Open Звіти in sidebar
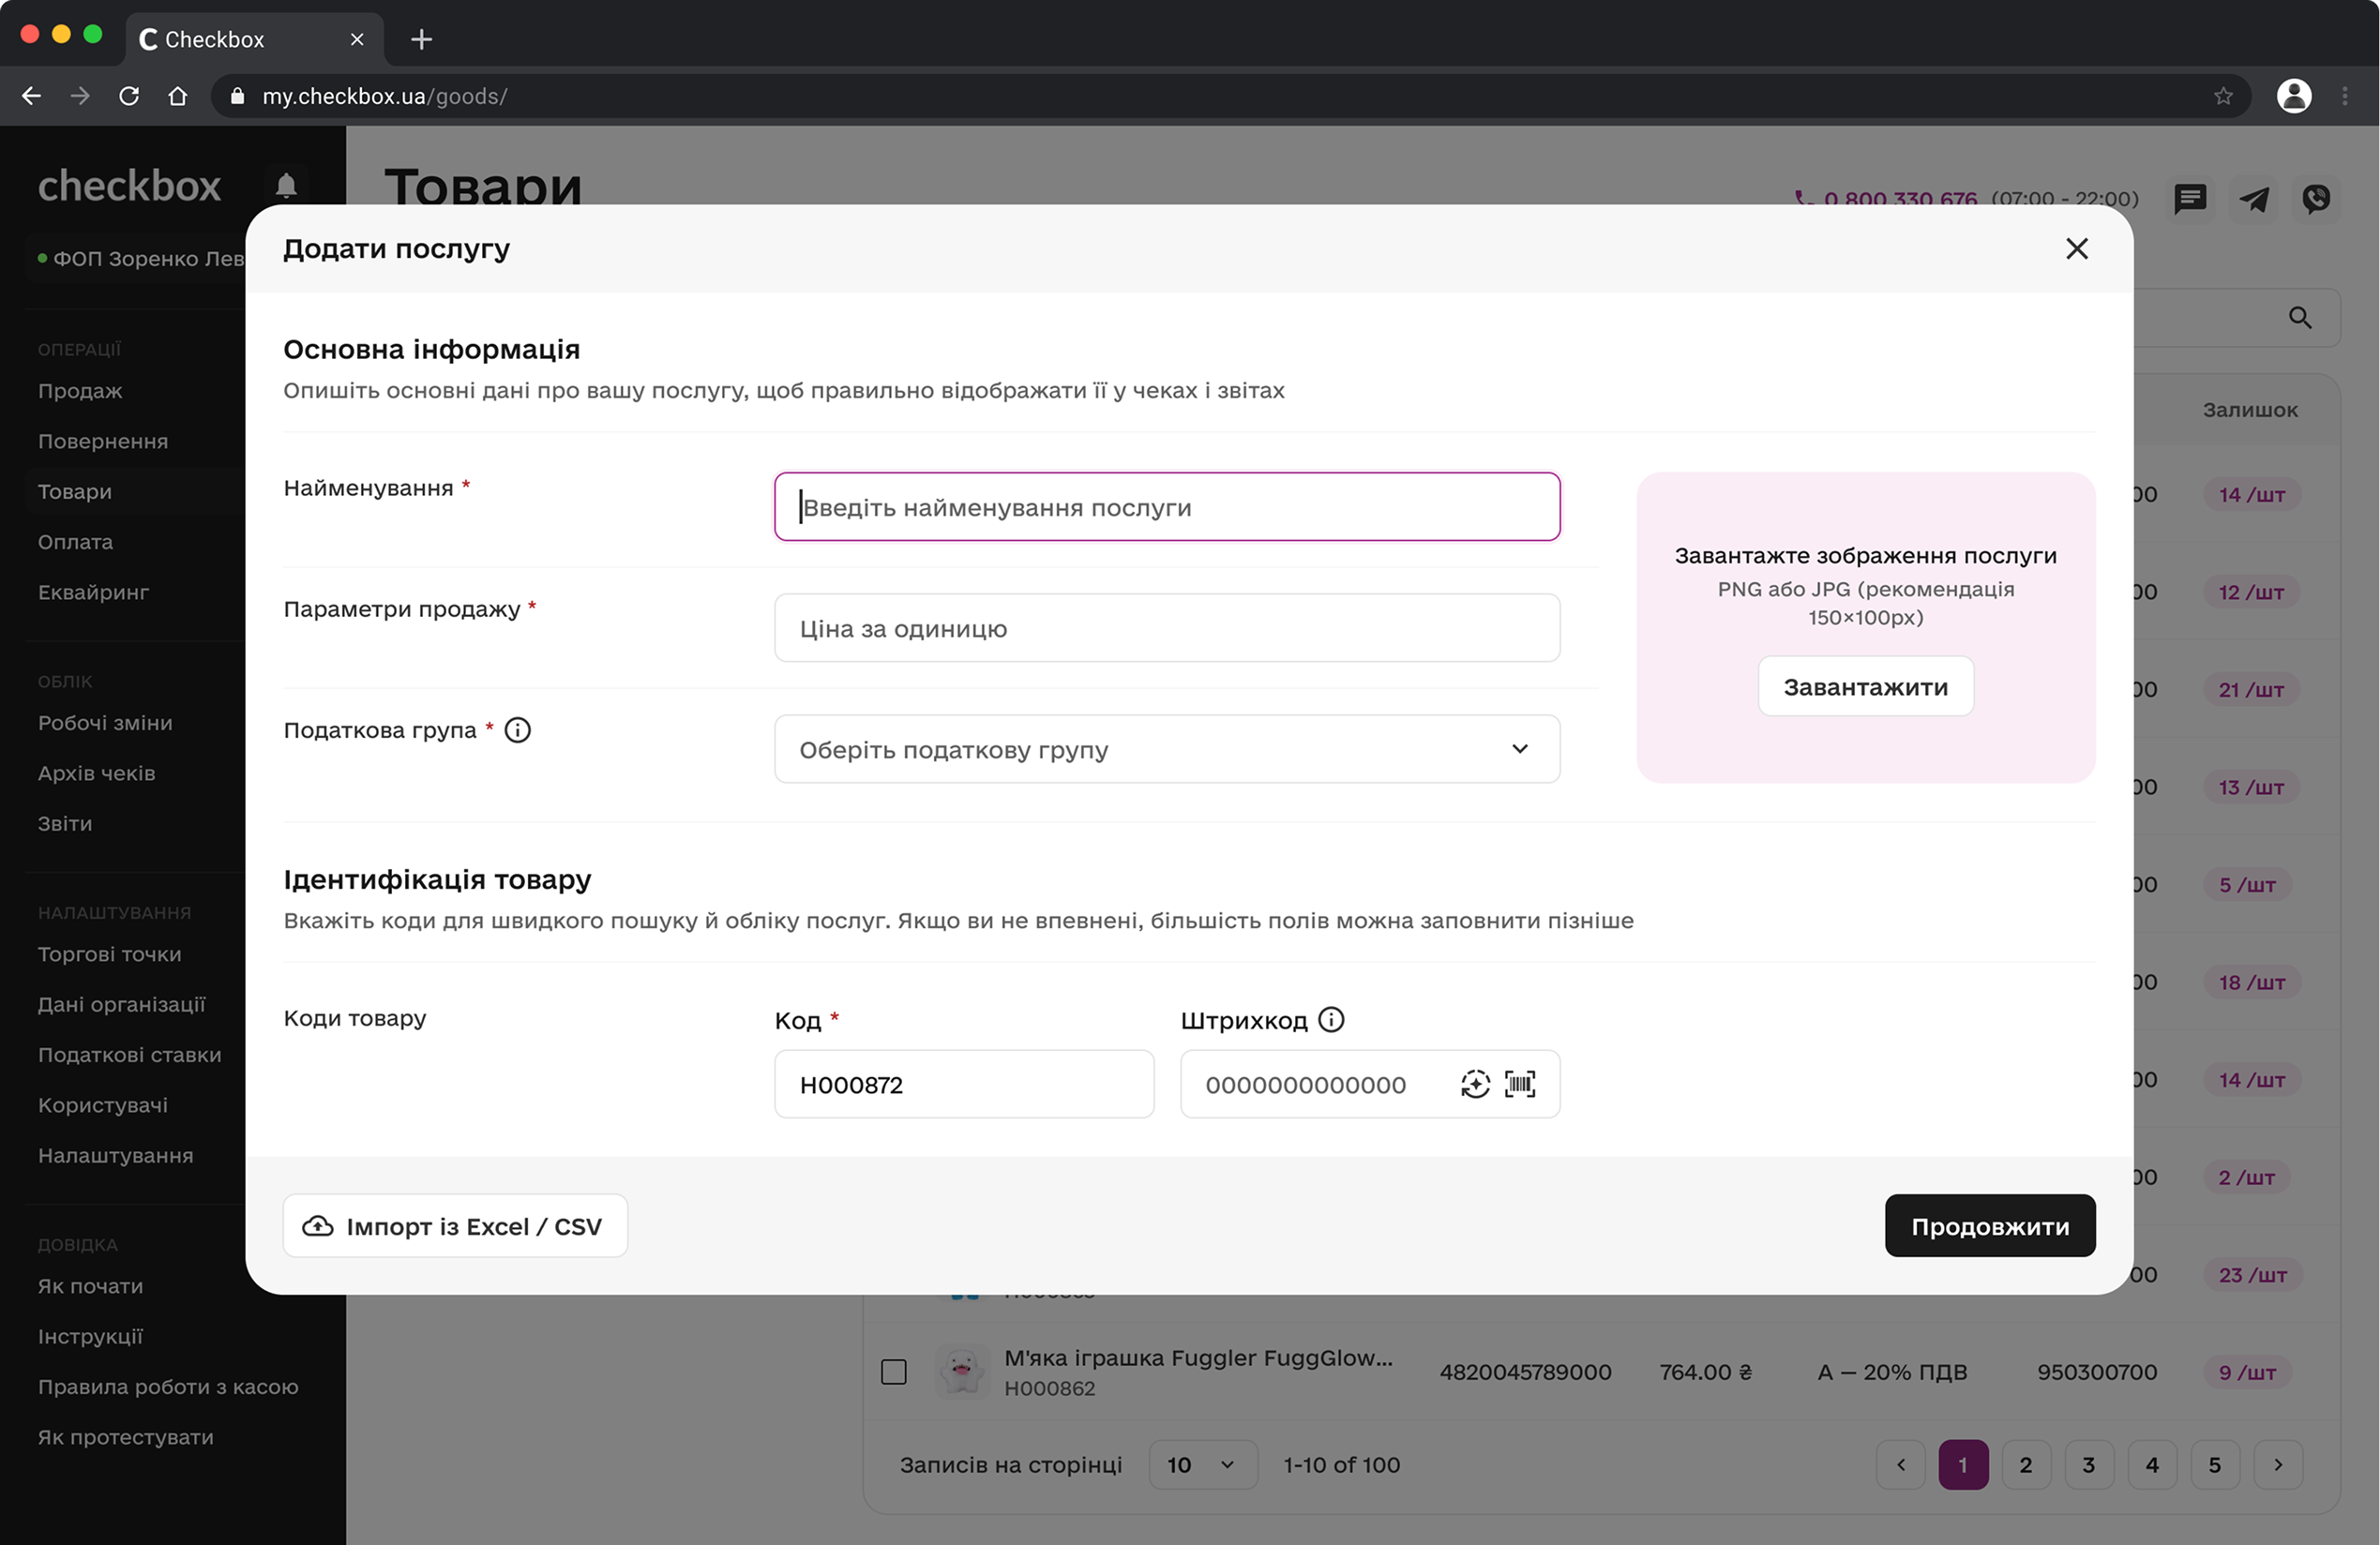Viewport: 2380px width, 1545px height. 65,823
